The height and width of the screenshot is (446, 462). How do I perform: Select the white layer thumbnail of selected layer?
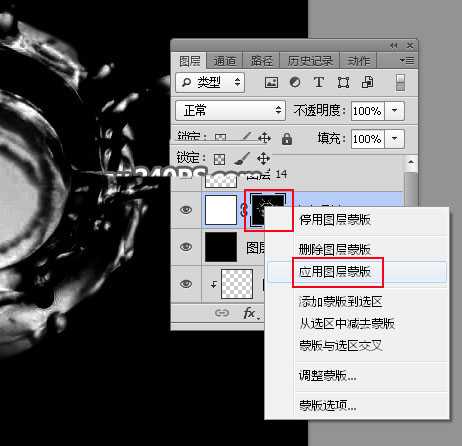click(221, 210)
